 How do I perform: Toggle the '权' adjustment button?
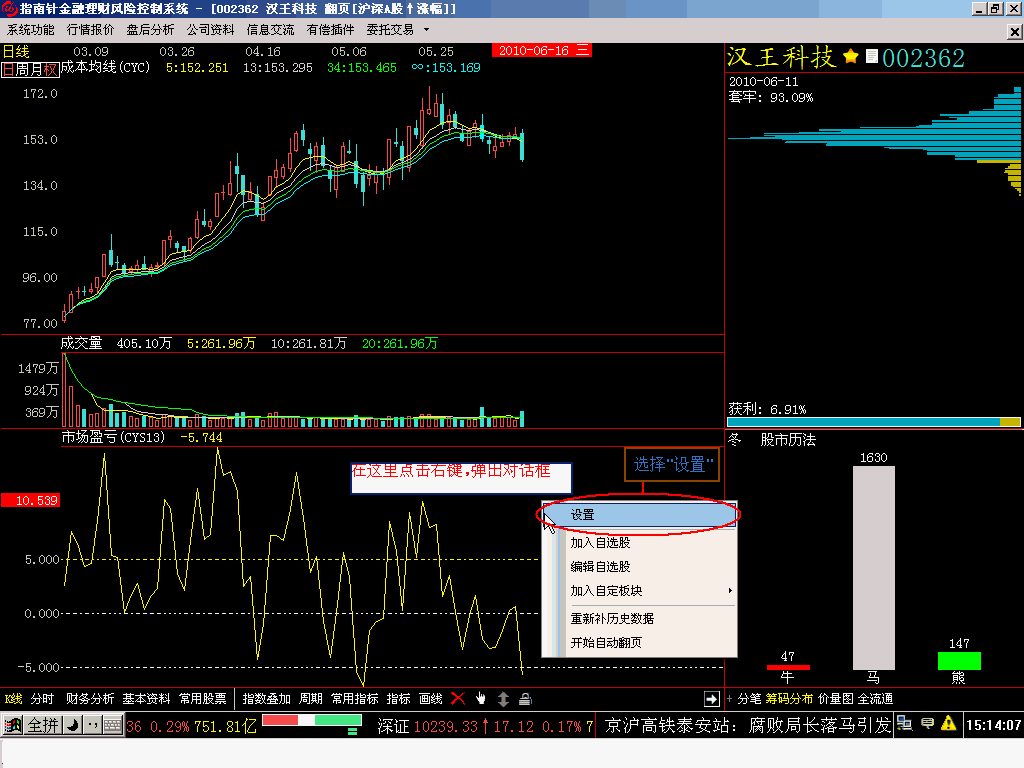(50, 69)
